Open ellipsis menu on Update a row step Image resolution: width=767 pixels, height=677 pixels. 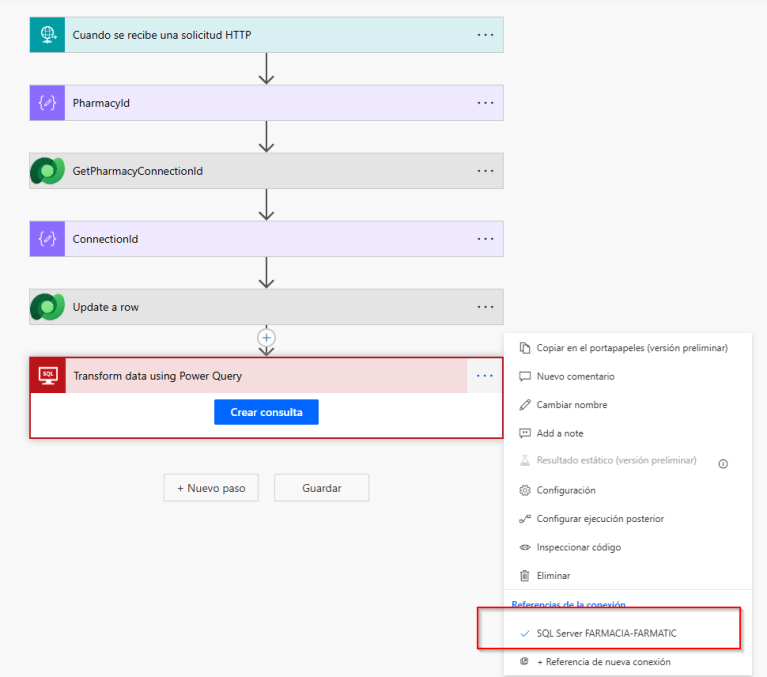(485, 307)
